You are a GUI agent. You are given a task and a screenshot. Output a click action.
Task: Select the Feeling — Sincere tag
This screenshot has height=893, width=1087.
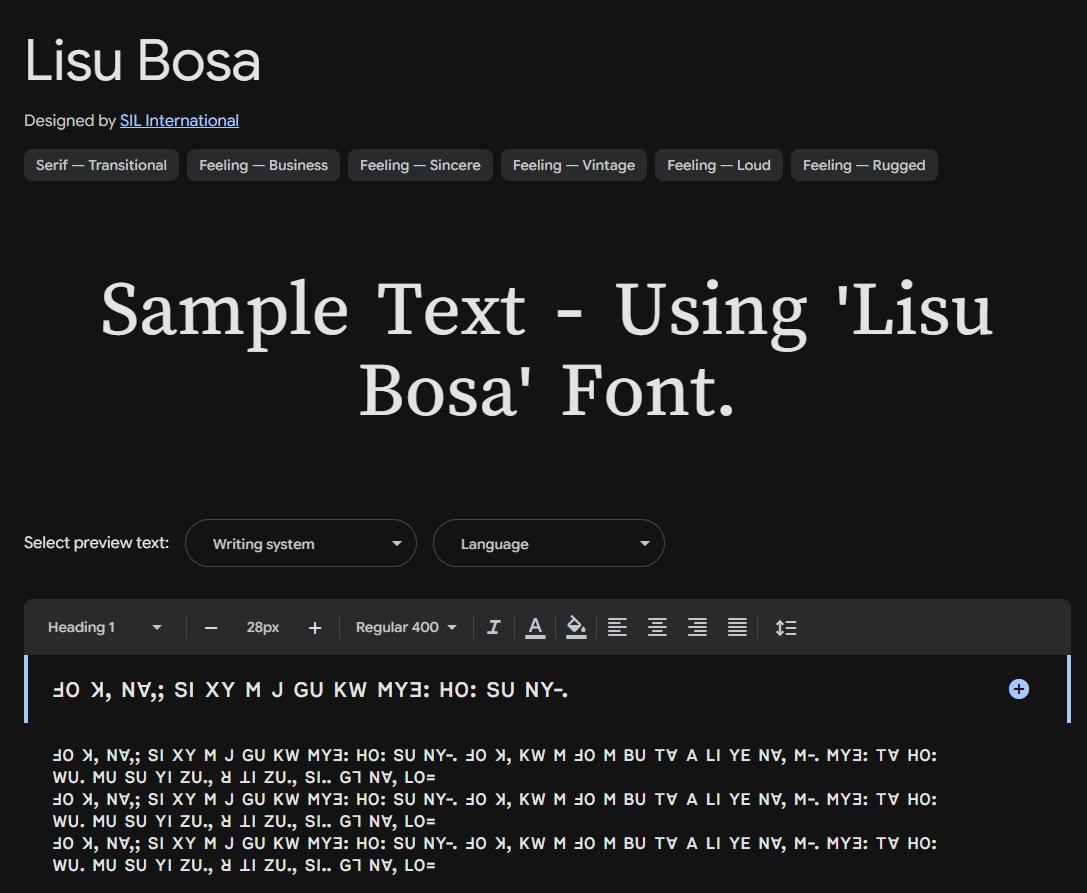[420, 165]
